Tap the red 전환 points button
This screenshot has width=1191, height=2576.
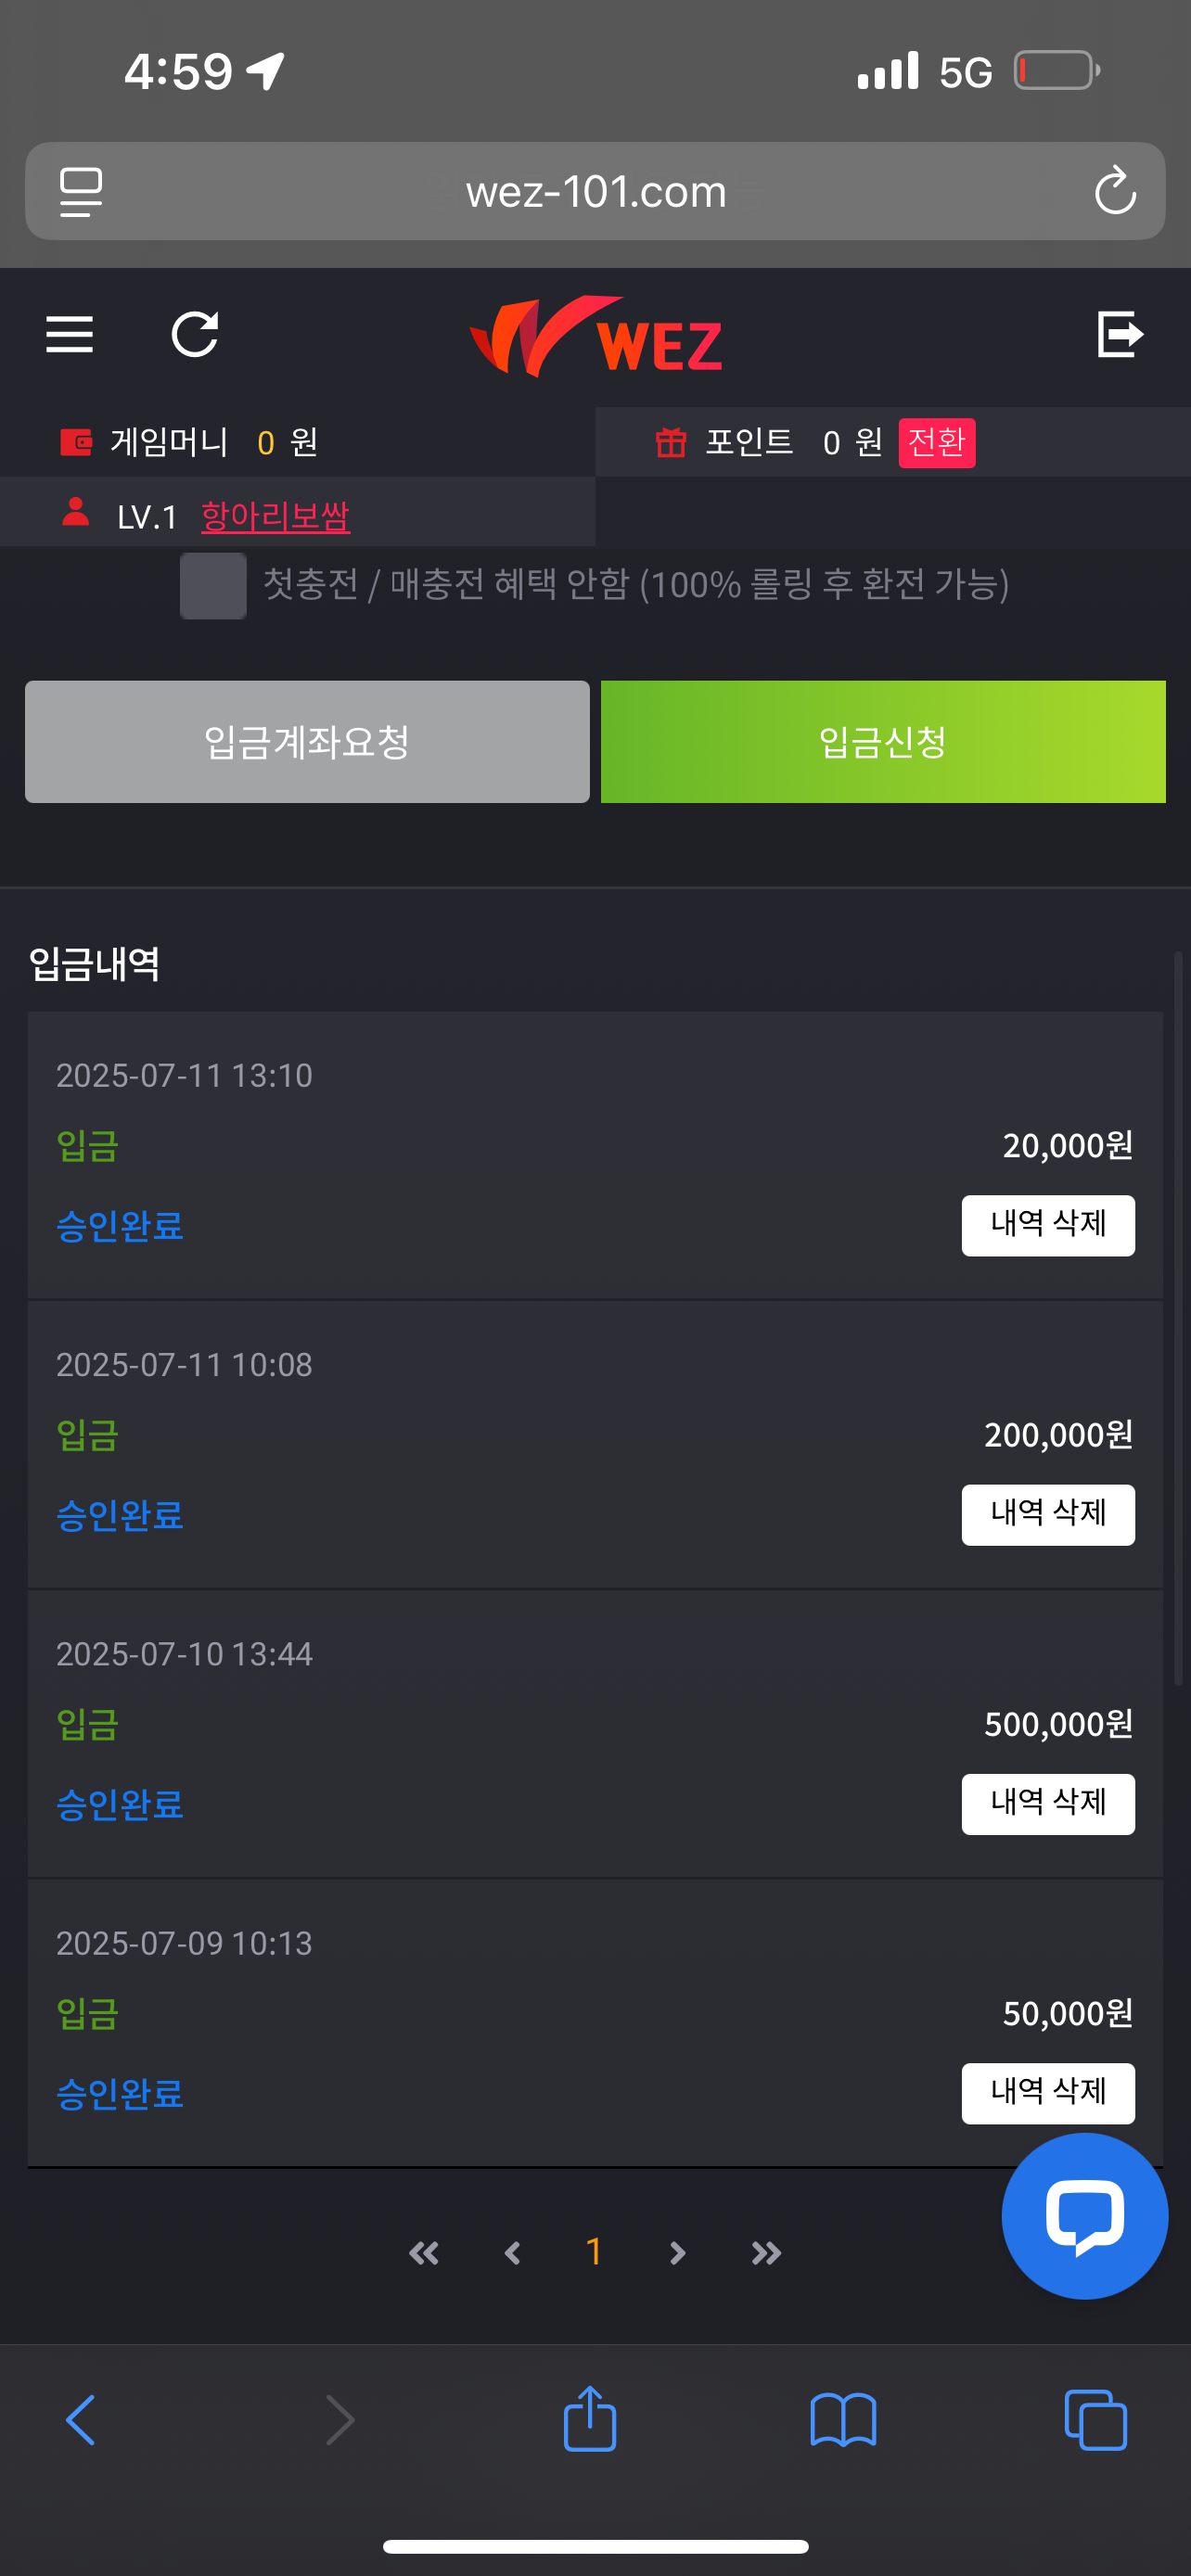coord(936,443)
